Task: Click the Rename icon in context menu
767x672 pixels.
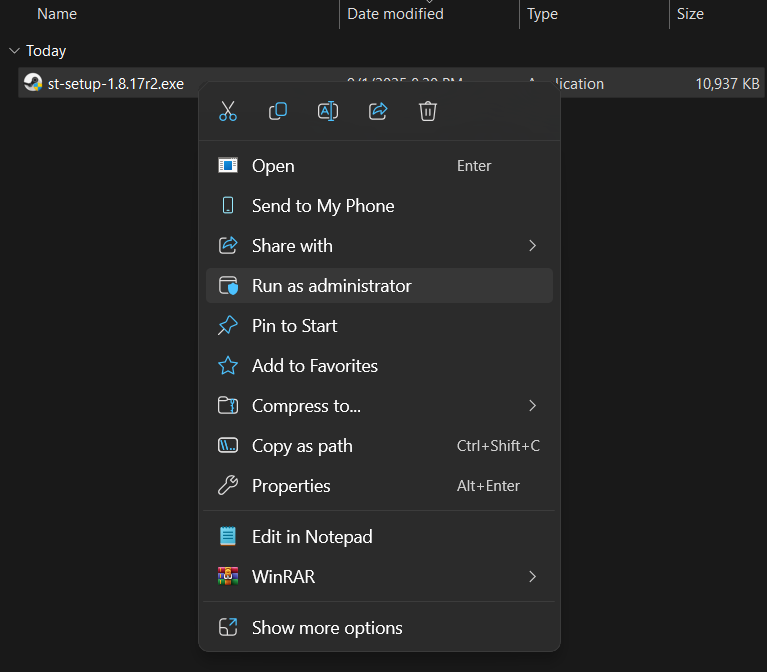Action: 328,111
